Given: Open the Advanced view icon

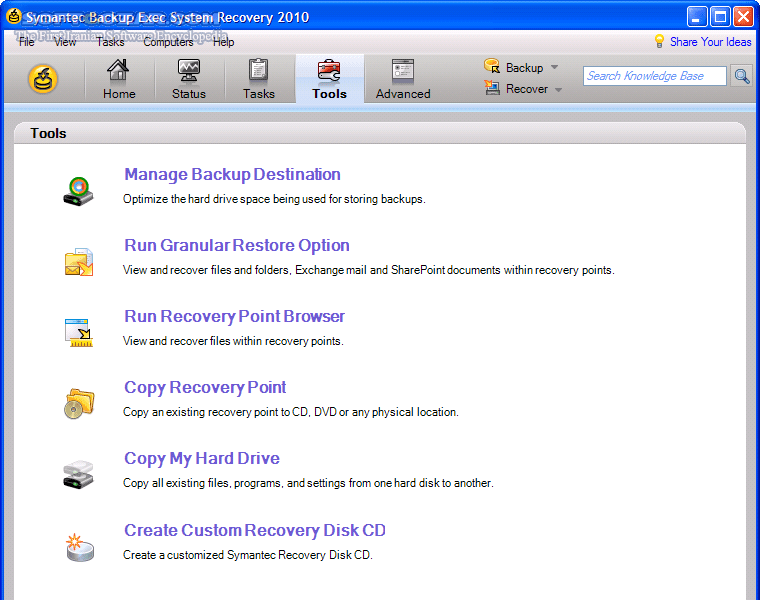Looking at the screenshot, I should pyautogui.click(x=403, y=71).
